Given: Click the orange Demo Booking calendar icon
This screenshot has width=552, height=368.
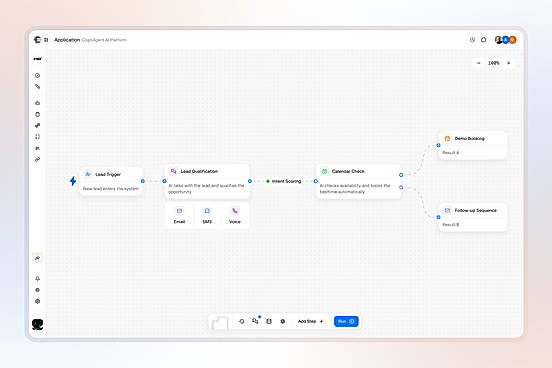Looking at the screenshot, I should [447, 138].
